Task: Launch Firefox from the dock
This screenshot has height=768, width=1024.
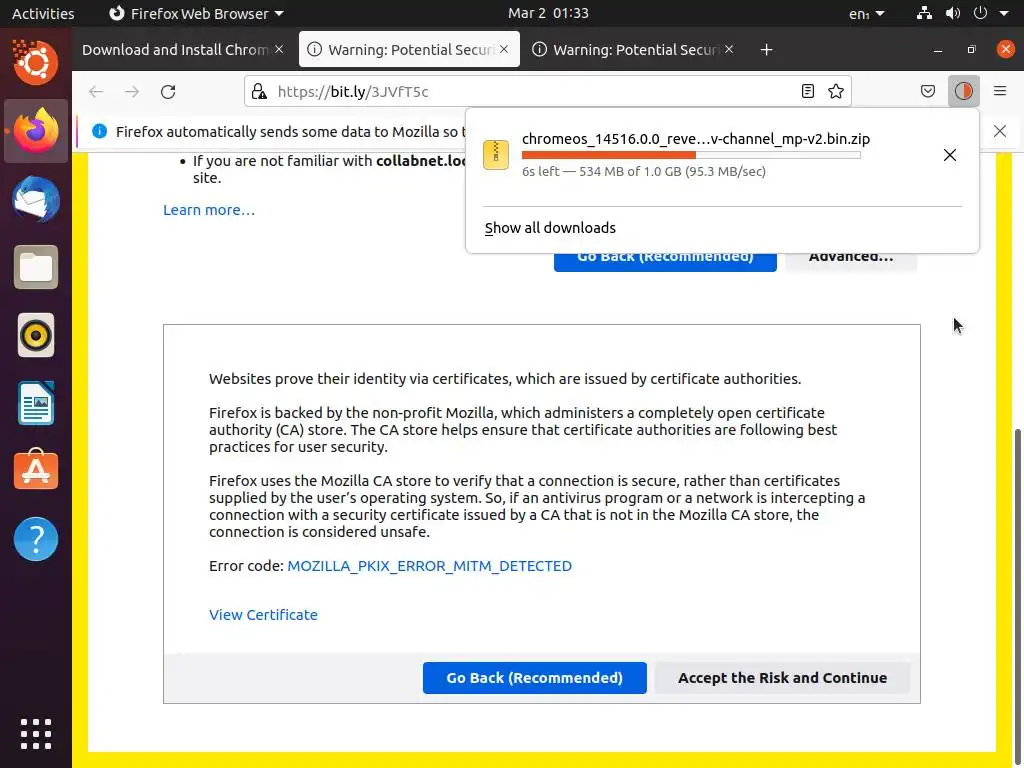Action: (x=35, y=131)
